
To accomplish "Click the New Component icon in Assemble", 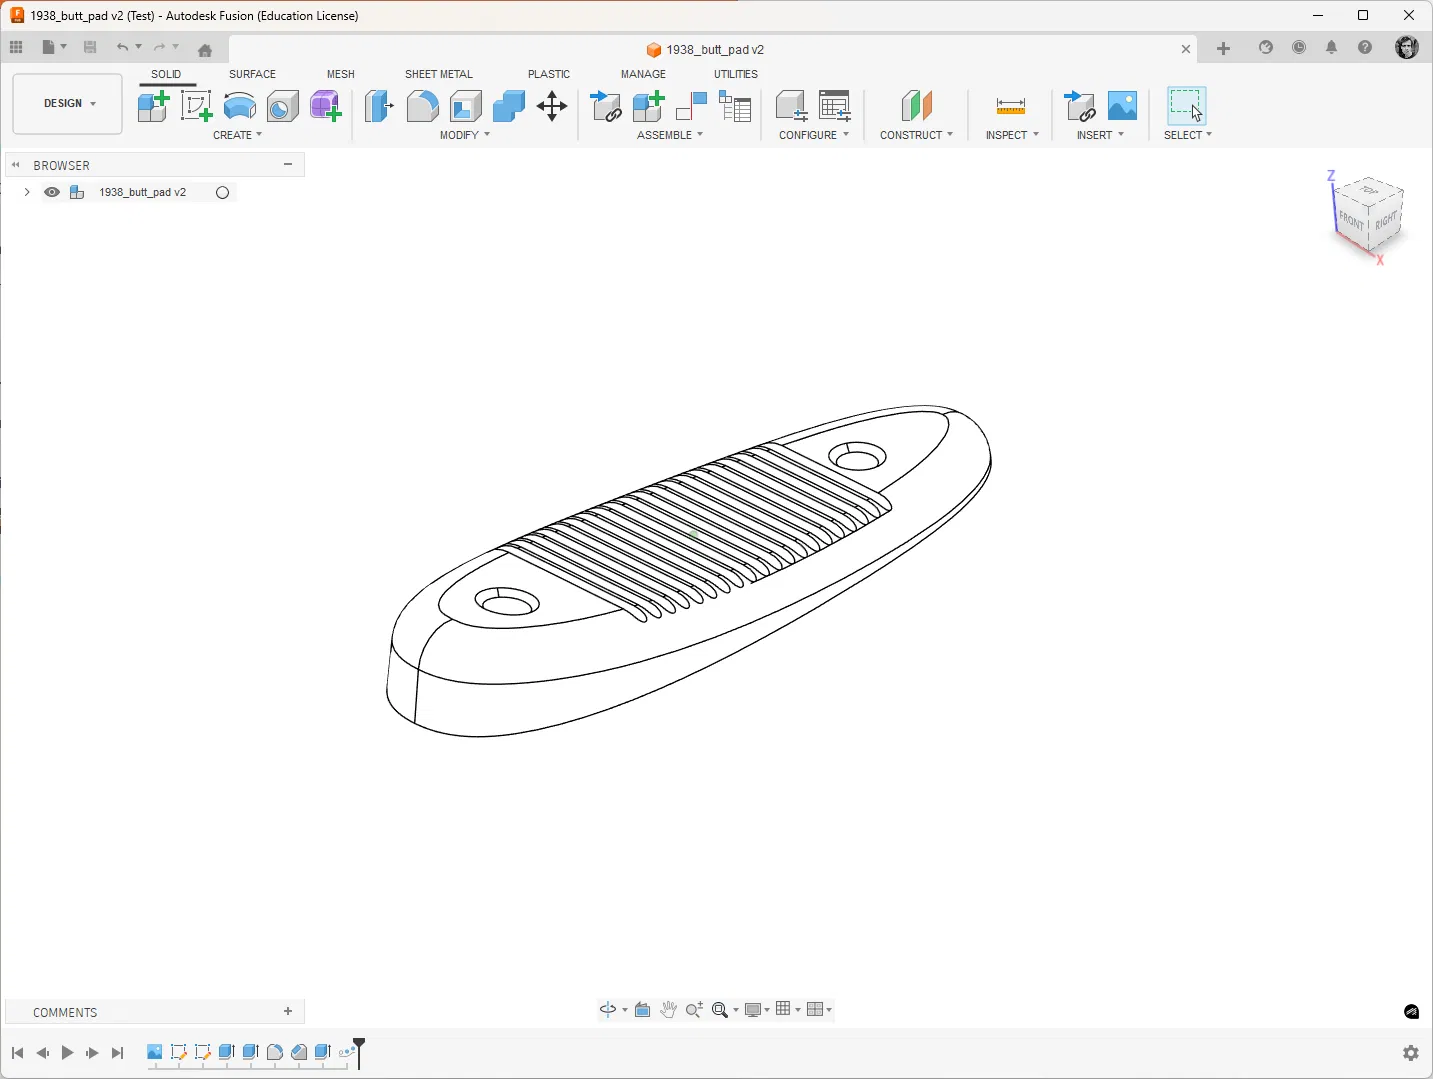I will pyautogui.click(x=648, y=106).
